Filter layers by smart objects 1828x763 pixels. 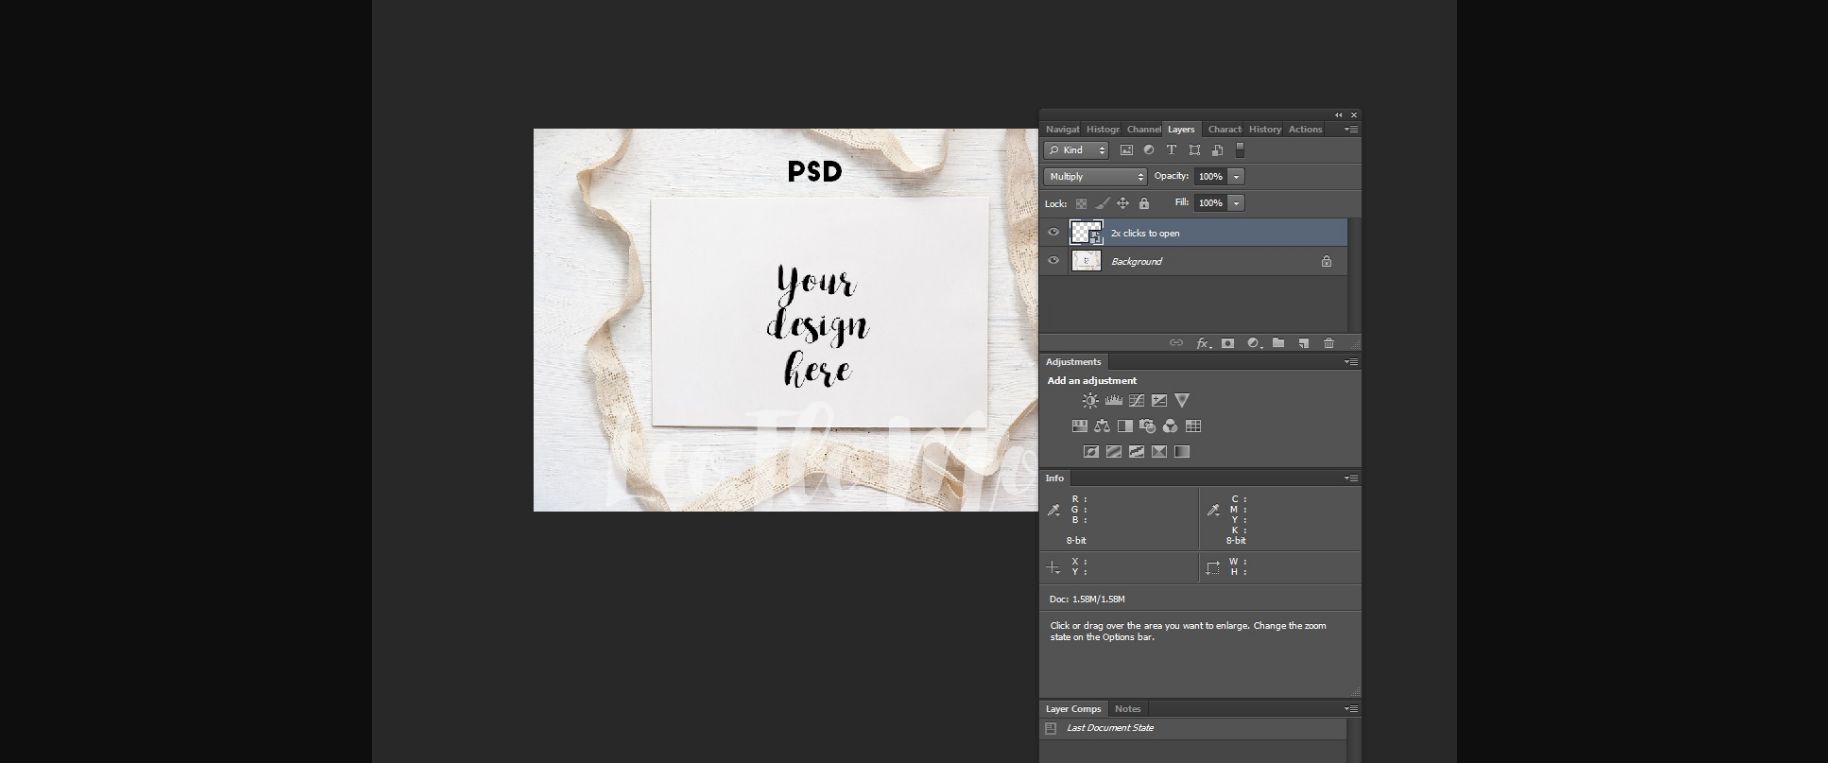click(1217, 150)
